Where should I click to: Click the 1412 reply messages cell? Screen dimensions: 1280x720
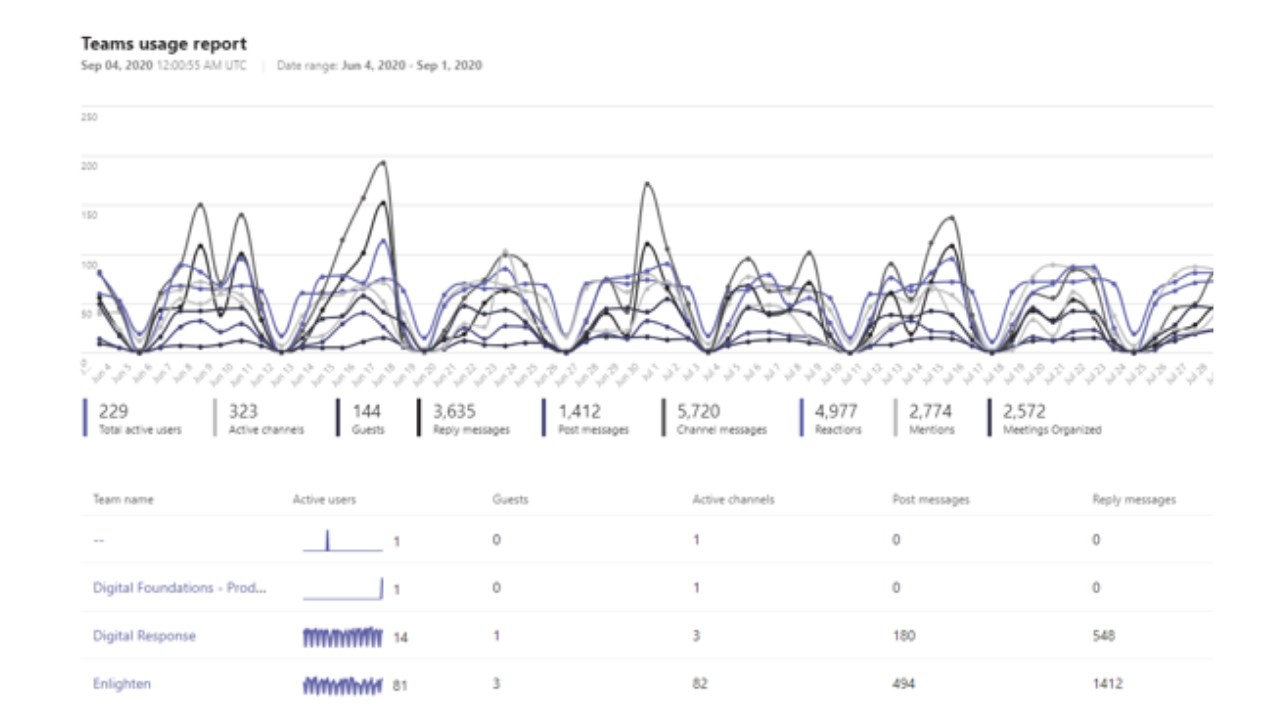point(1107,684)
